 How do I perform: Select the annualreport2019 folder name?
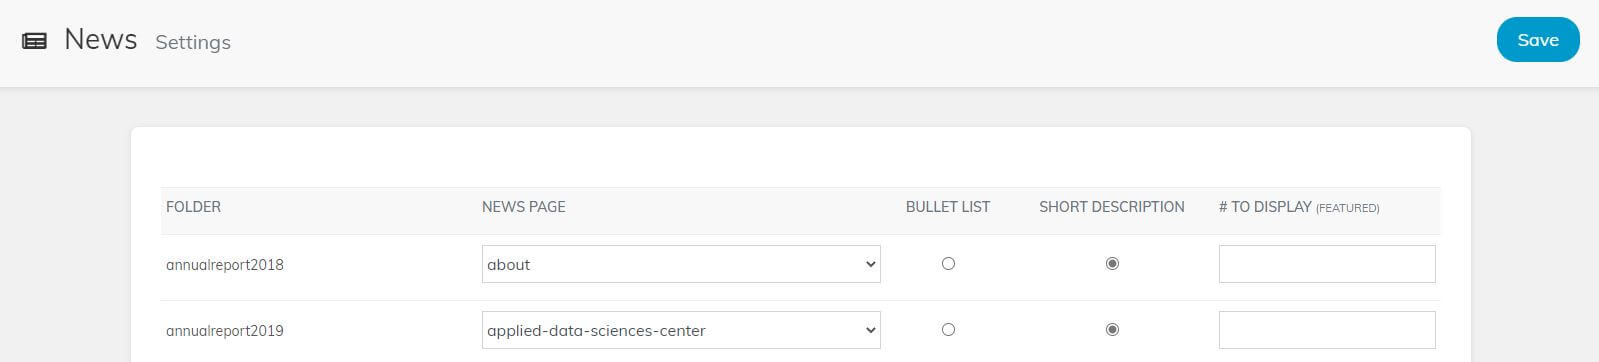point(225,331)
